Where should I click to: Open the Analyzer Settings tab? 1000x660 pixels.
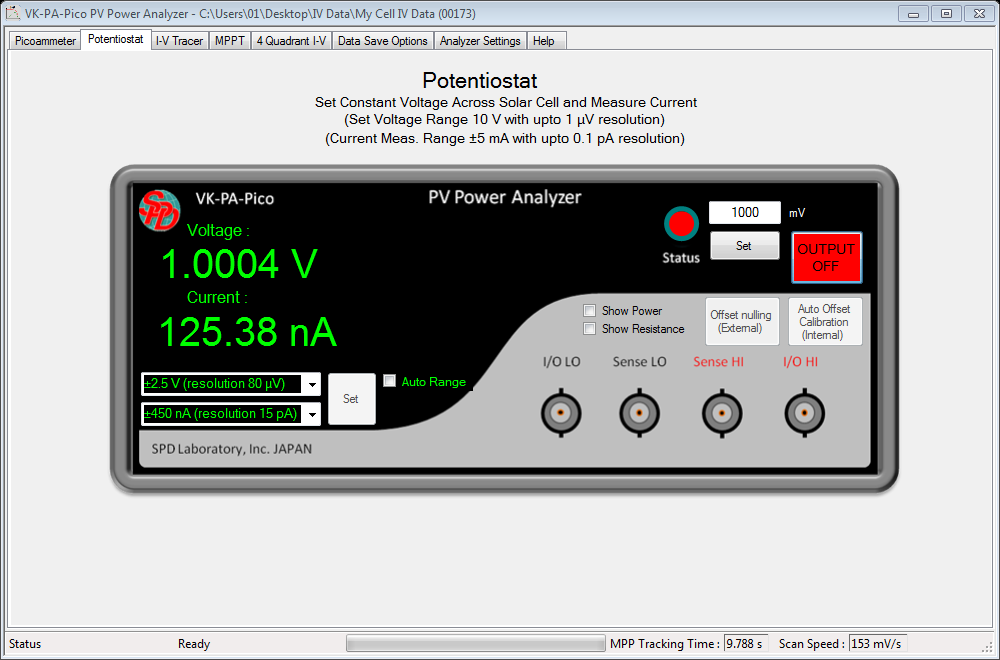click(x=480, y=41)
